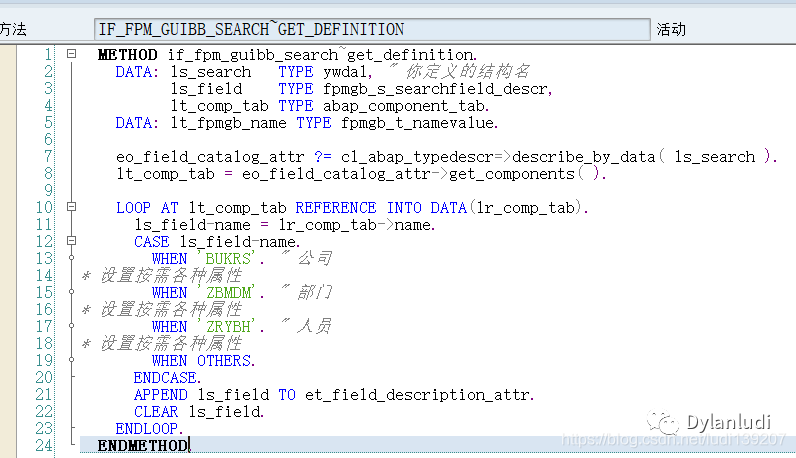Collapse the CASE block fold marker on line 12
796x458 pixels.
pos(72,241)
